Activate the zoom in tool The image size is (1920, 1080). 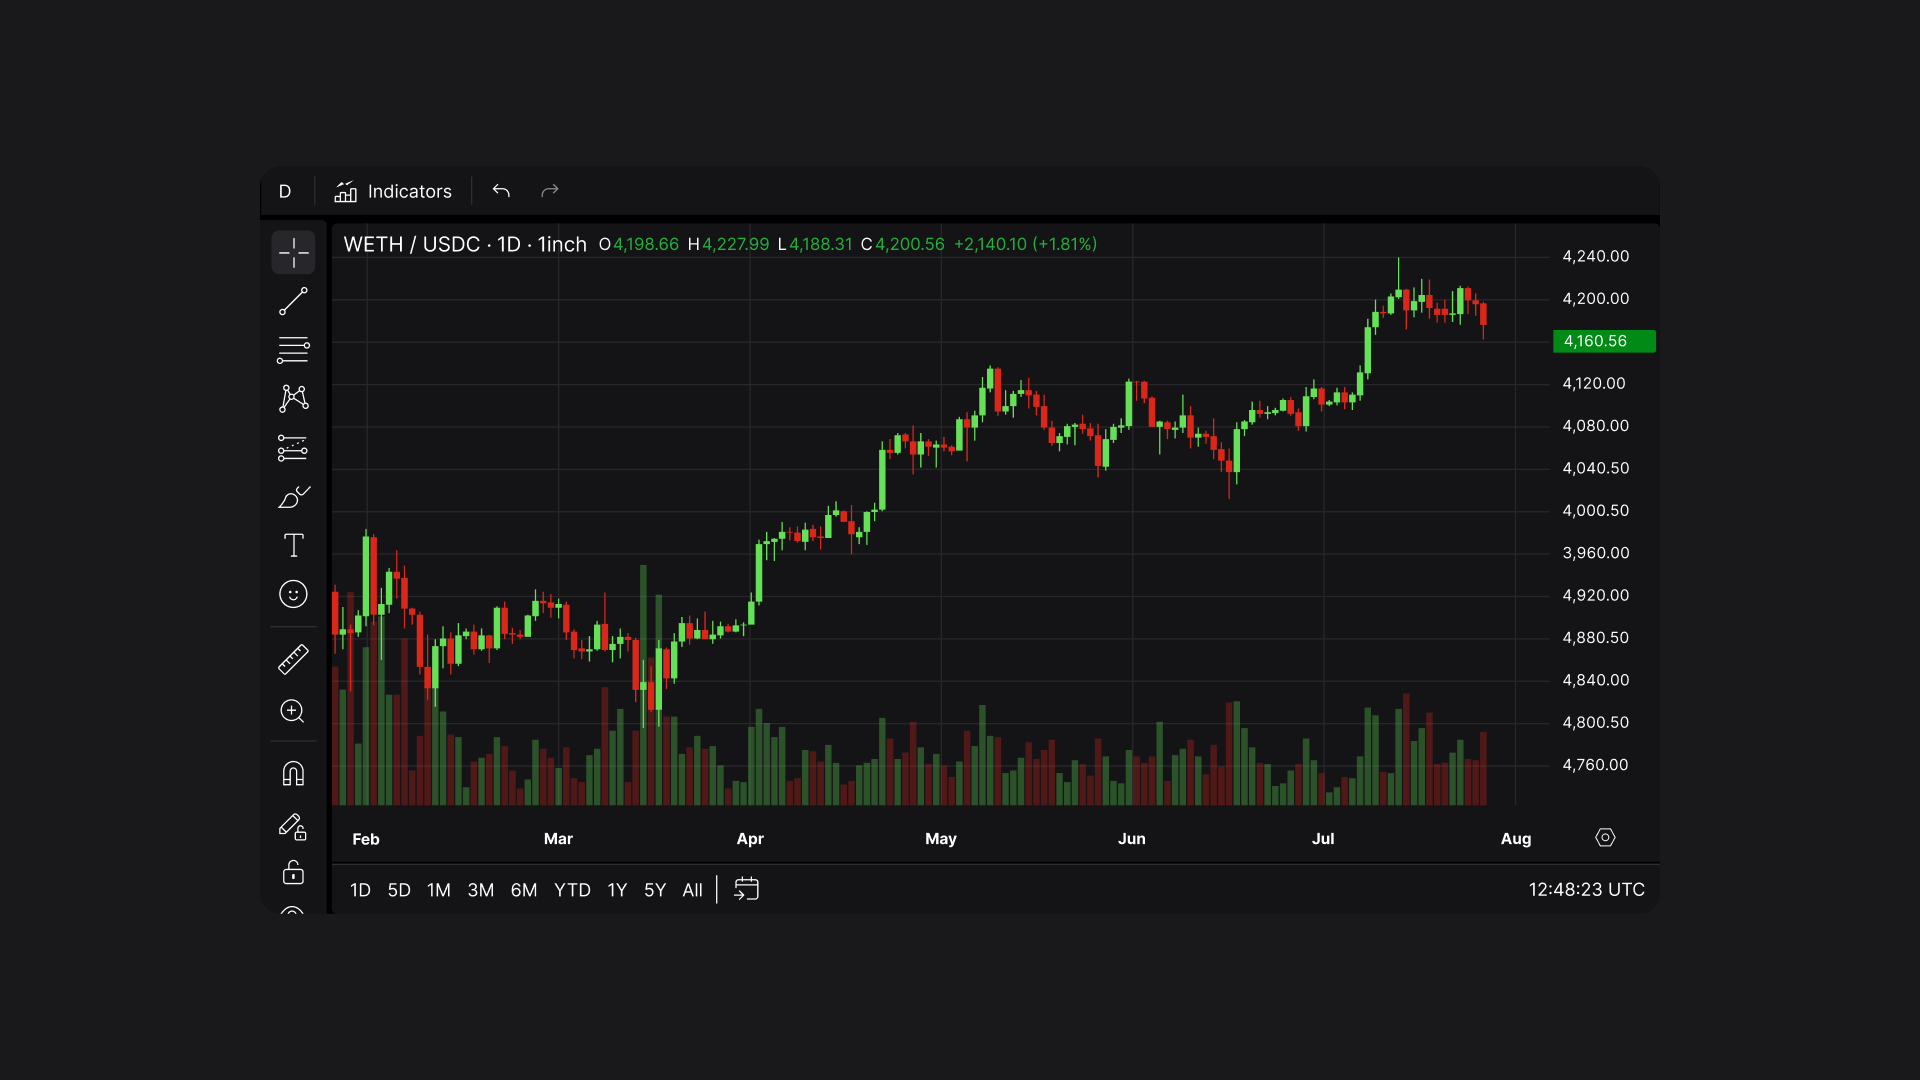click(x=293, y=711)
